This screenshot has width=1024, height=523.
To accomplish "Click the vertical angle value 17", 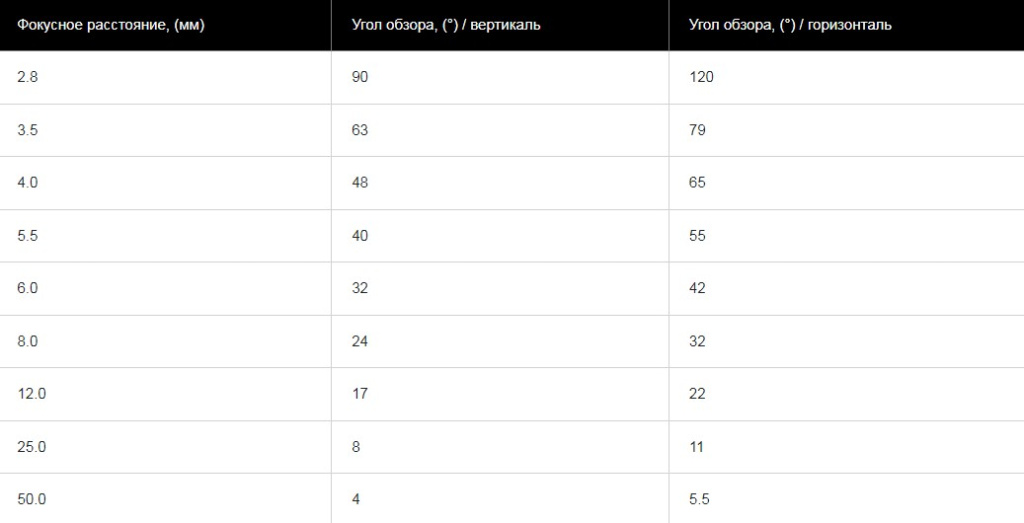I will 360,394.
